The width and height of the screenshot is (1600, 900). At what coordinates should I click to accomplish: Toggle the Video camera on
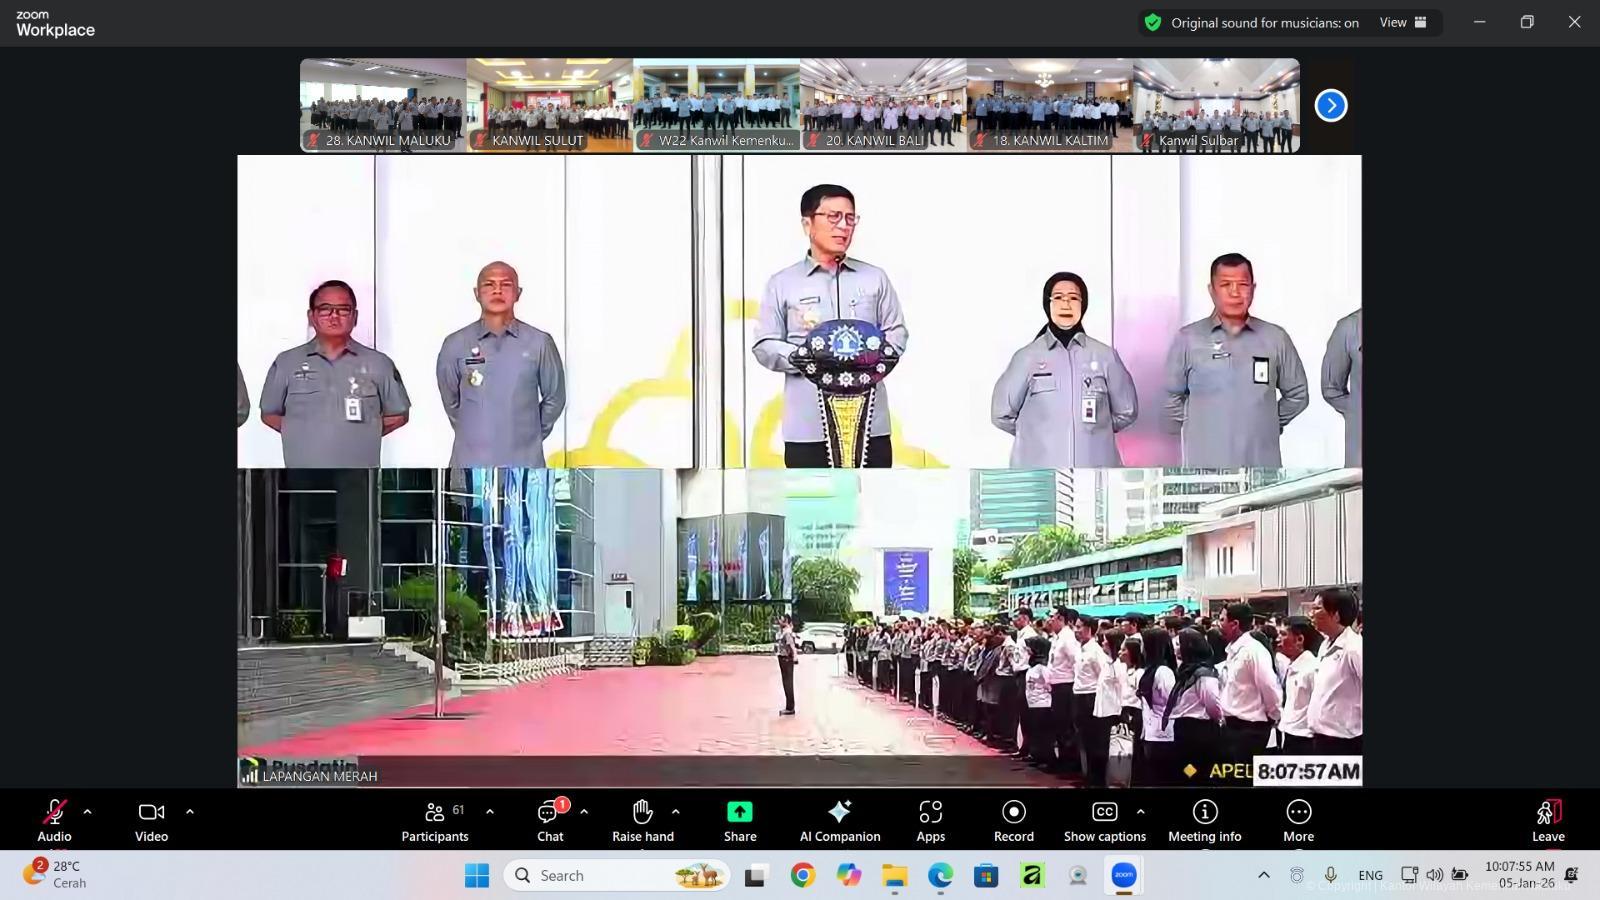tap(151, 820)
